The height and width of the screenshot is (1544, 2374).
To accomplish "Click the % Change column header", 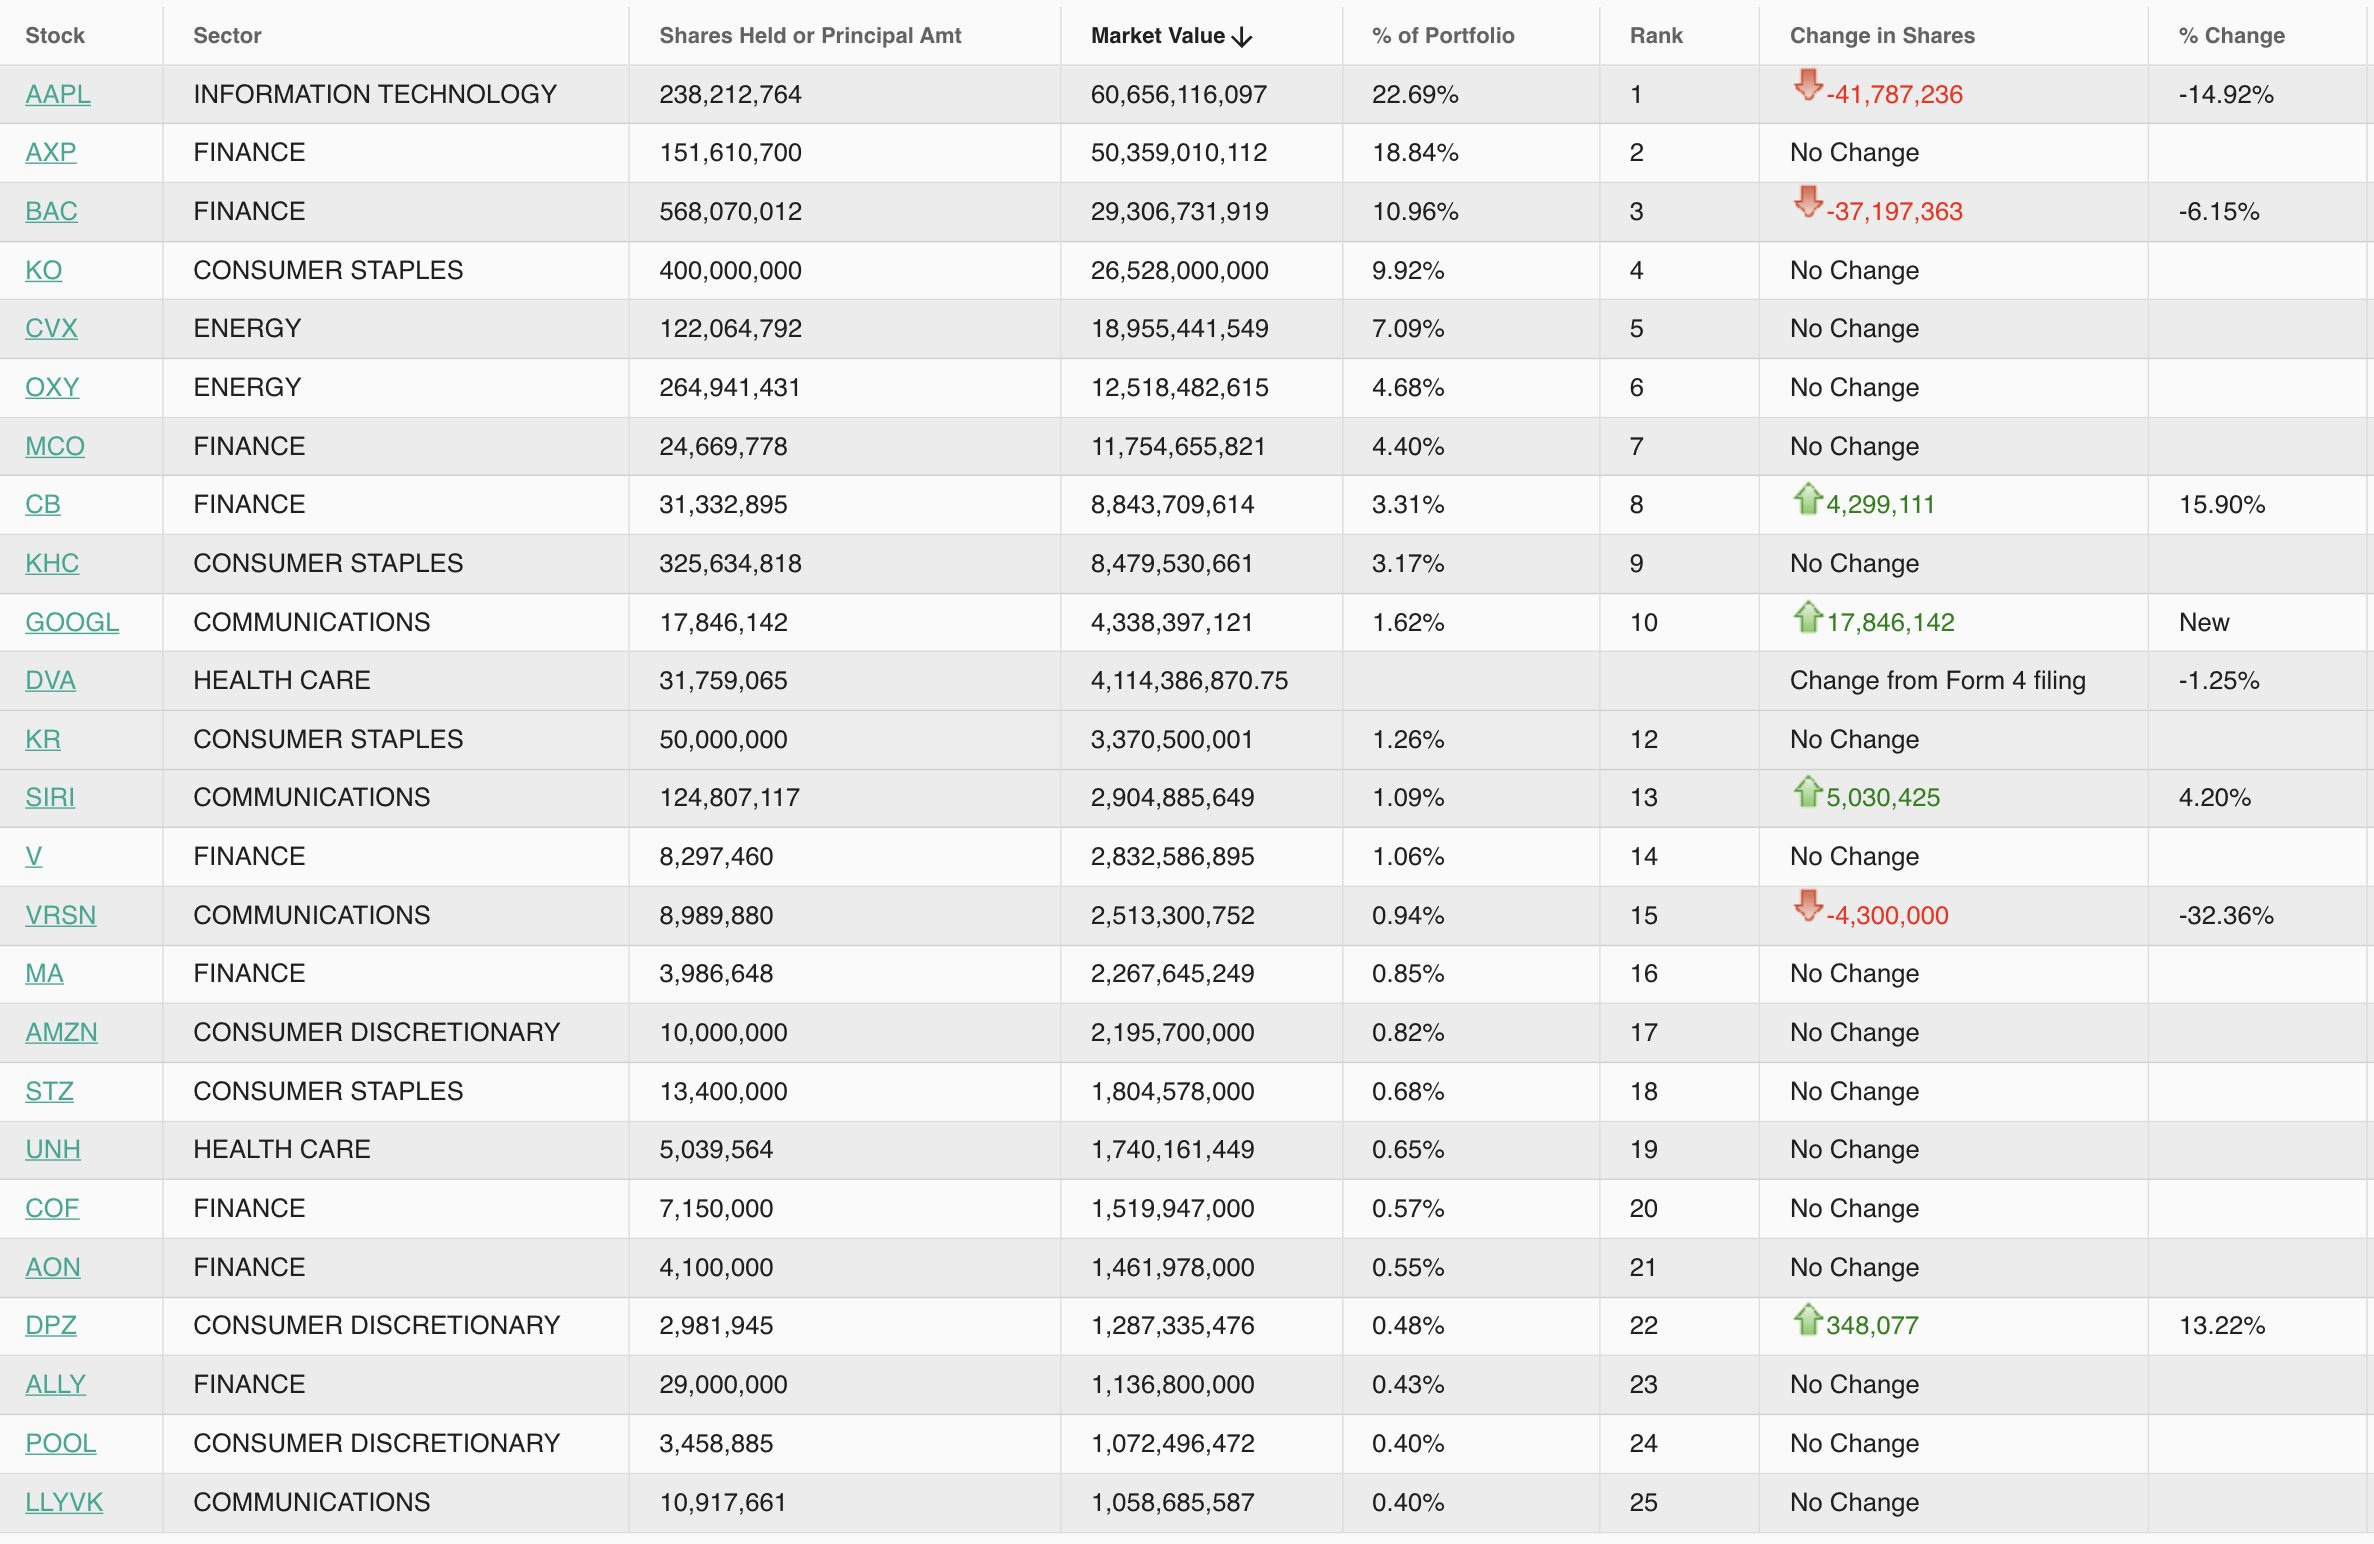I will pos(2231,36).
